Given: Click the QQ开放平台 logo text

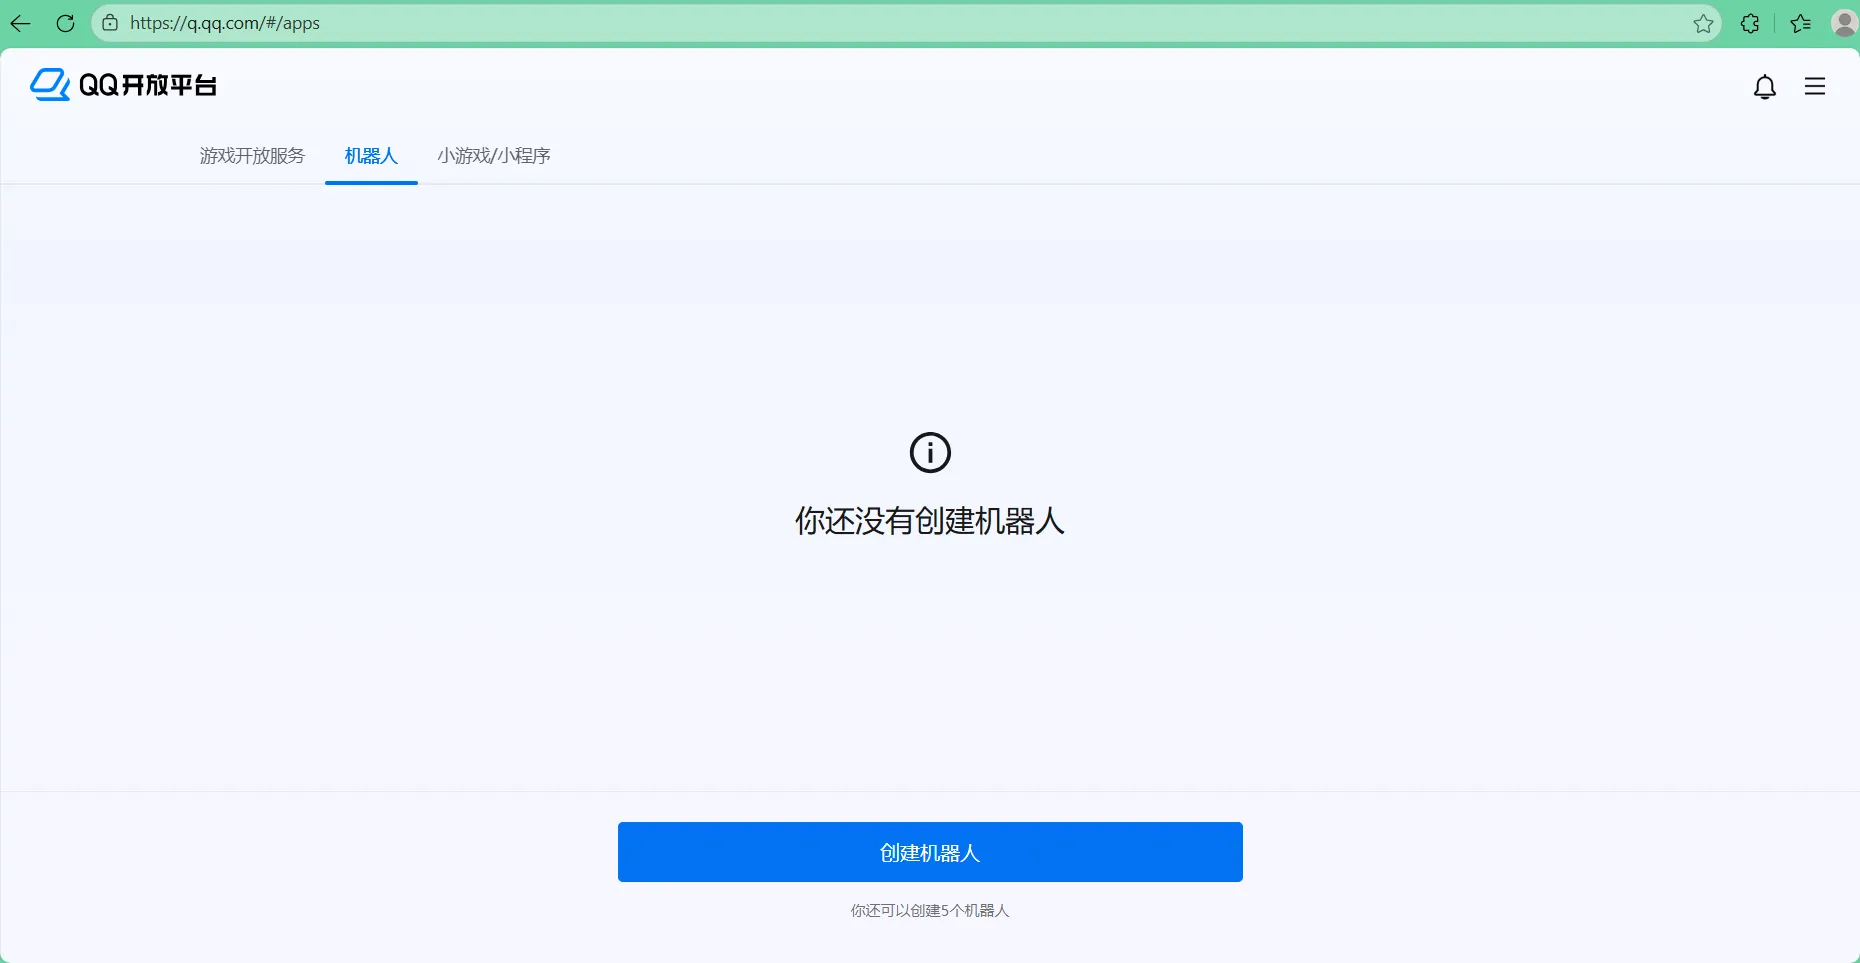Looking at the screenshot, I should (147, 86).
